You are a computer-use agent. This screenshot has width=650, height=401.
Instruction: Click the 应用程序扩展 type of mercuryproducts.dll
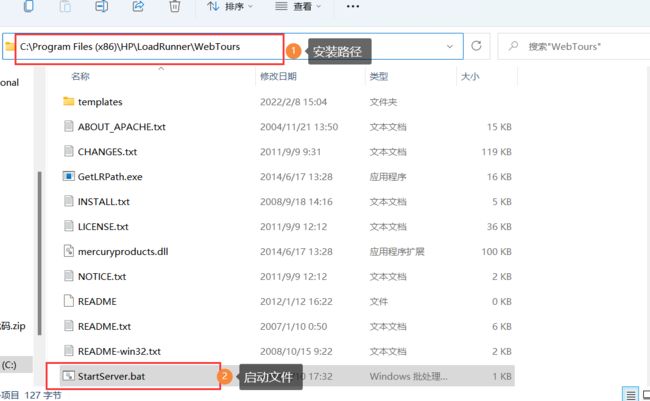tap(397, 252)
